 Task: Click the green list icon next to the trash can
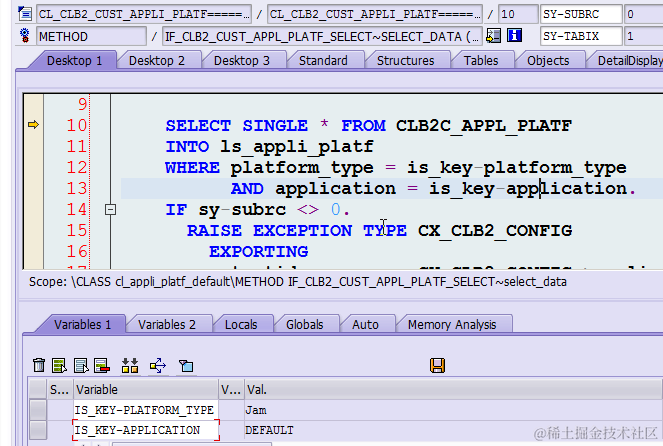(x=59, y=365)
